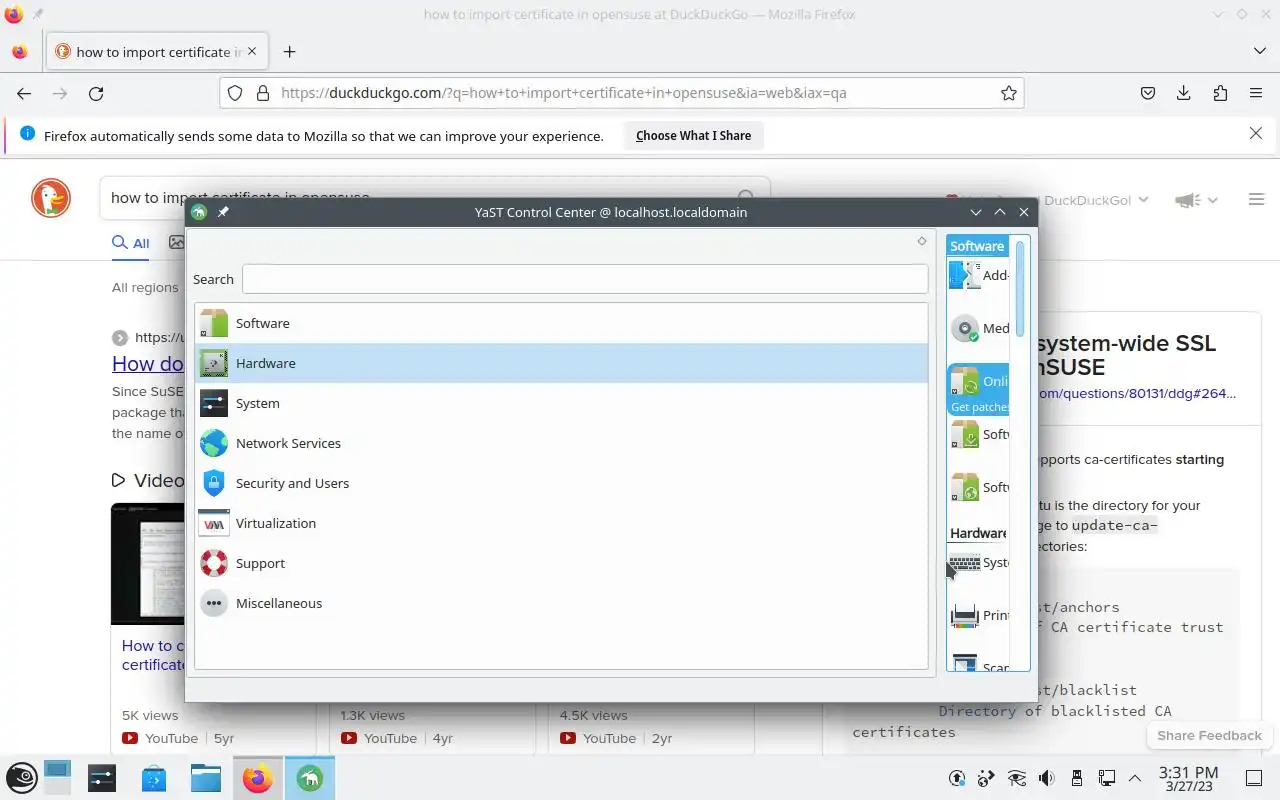Open Network Services category

point(561,443)
